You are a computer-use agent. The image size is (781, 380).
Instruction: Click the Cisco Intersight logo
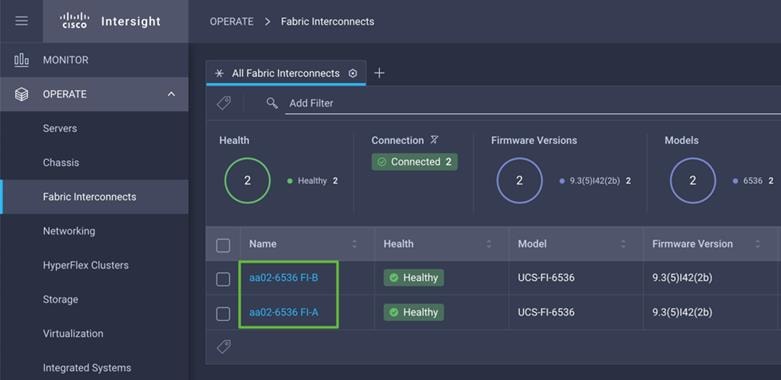coord(110,21)
